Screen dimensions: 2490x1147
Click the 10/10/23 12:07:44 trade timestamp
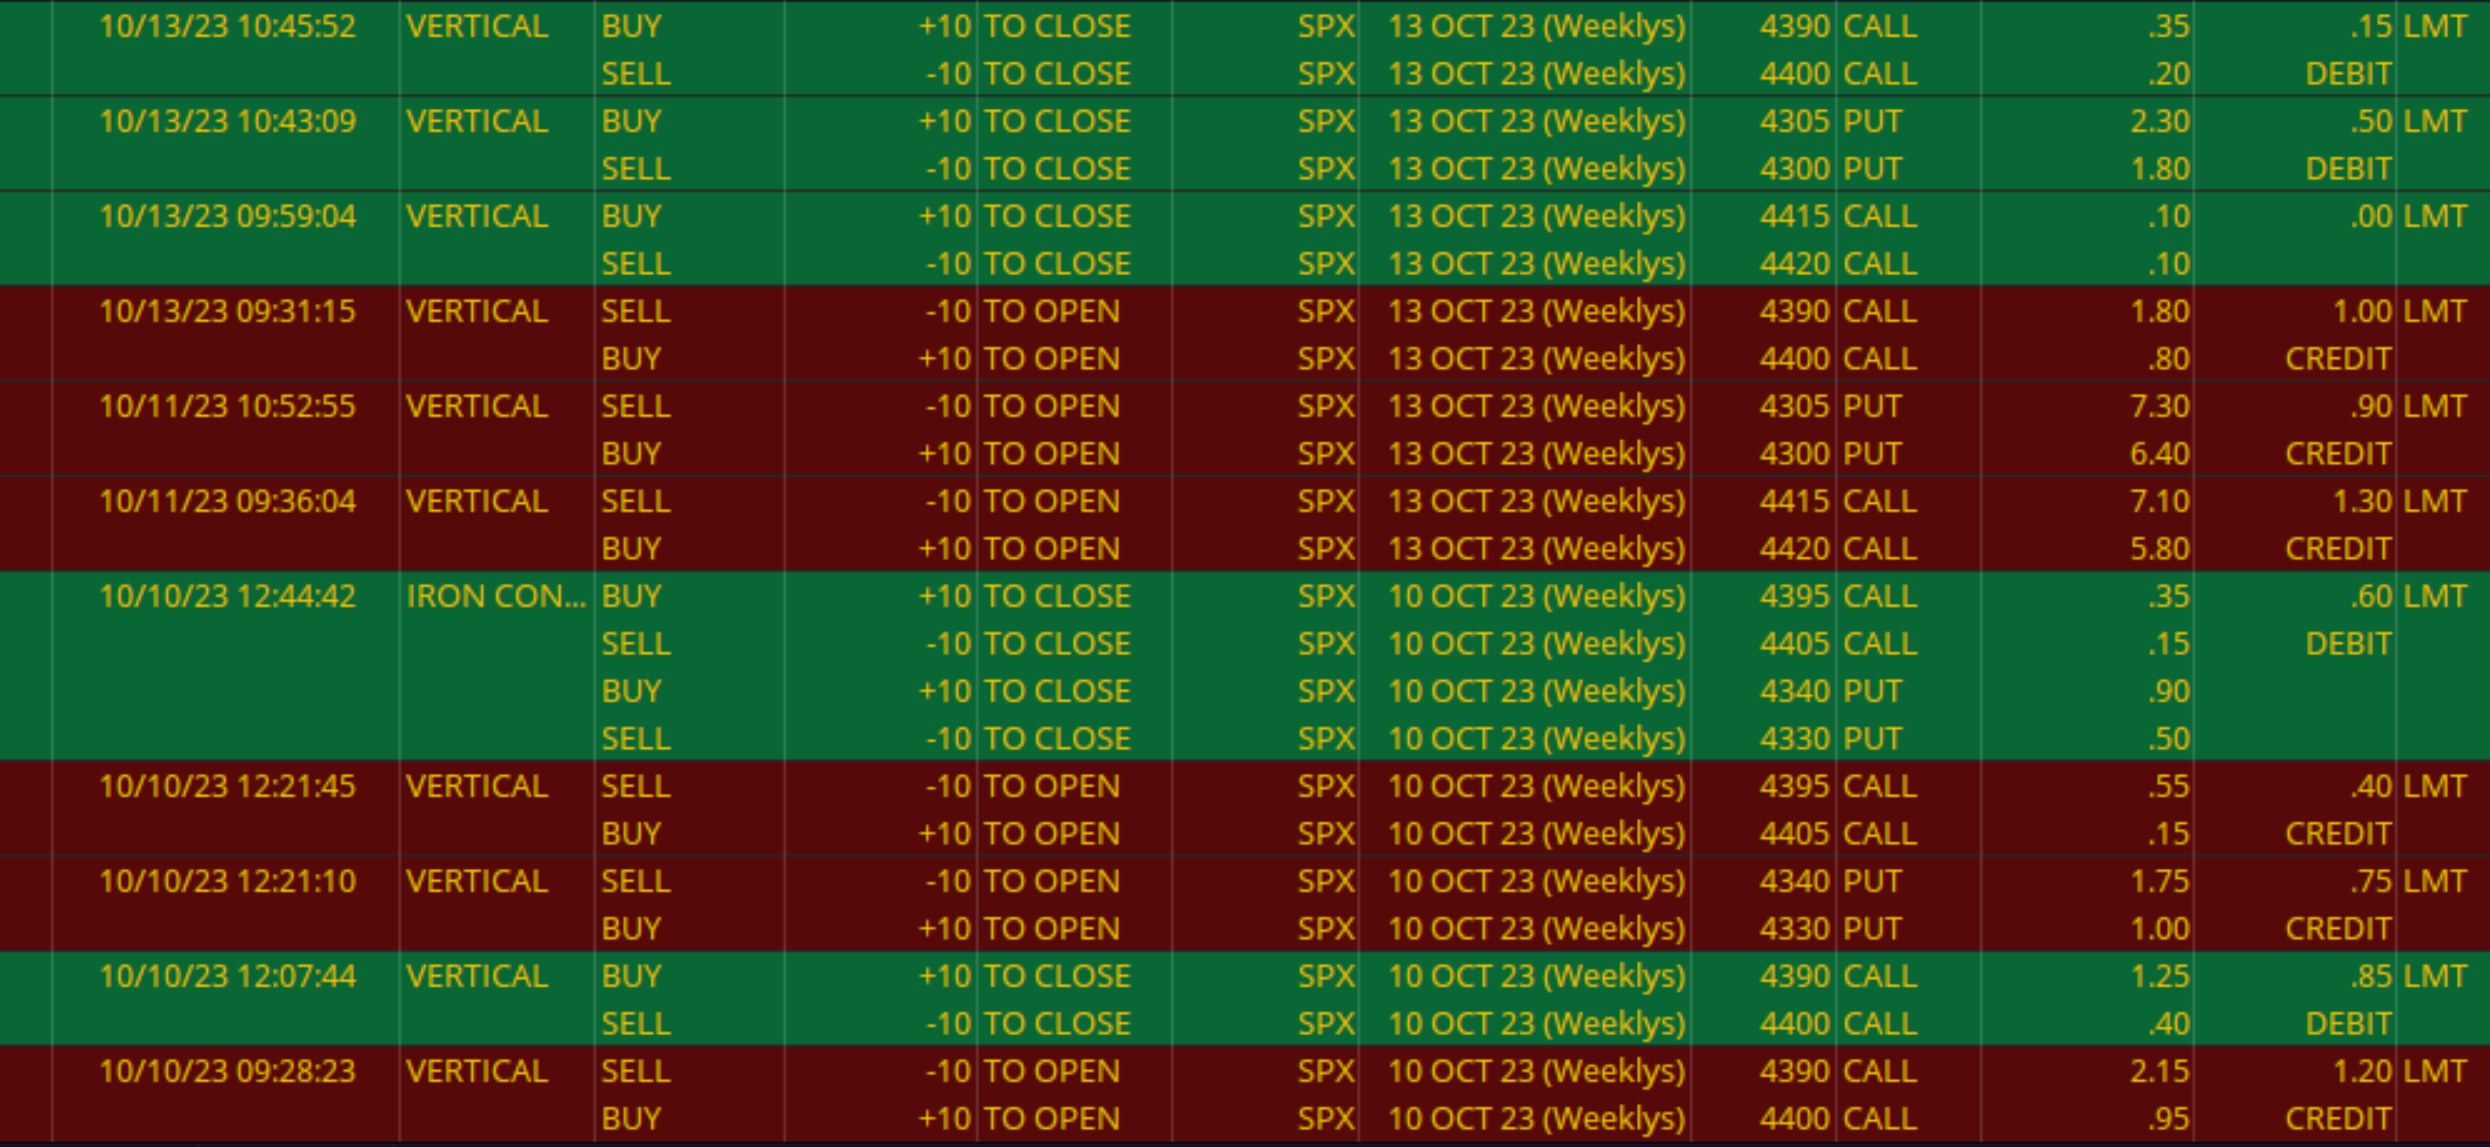pyautogui.click(x=227, y=976)
